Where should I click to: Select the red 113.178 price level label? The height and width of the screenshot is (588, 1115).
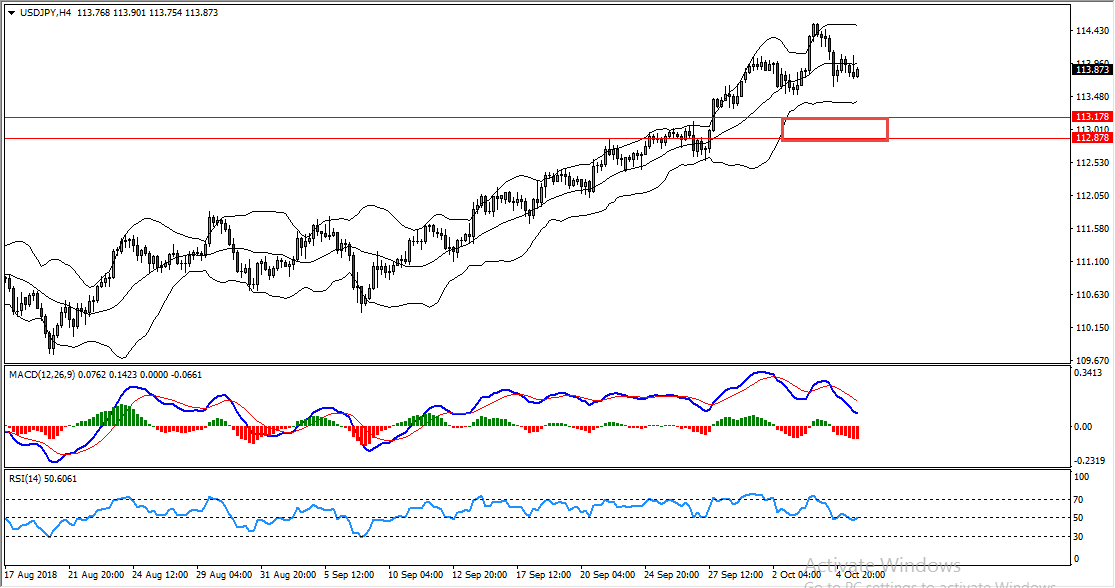1092,117
